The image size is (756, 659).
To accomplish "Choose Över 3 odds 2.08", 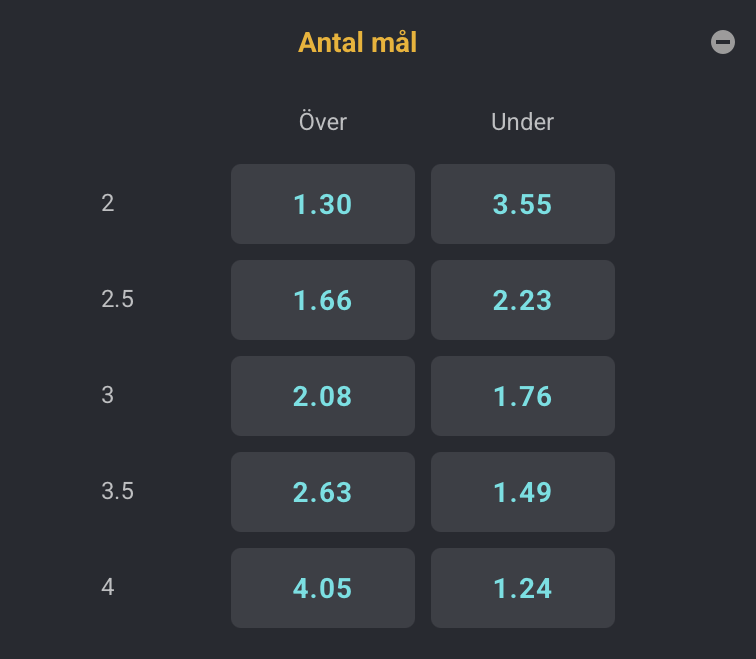I will click(323, 396).
